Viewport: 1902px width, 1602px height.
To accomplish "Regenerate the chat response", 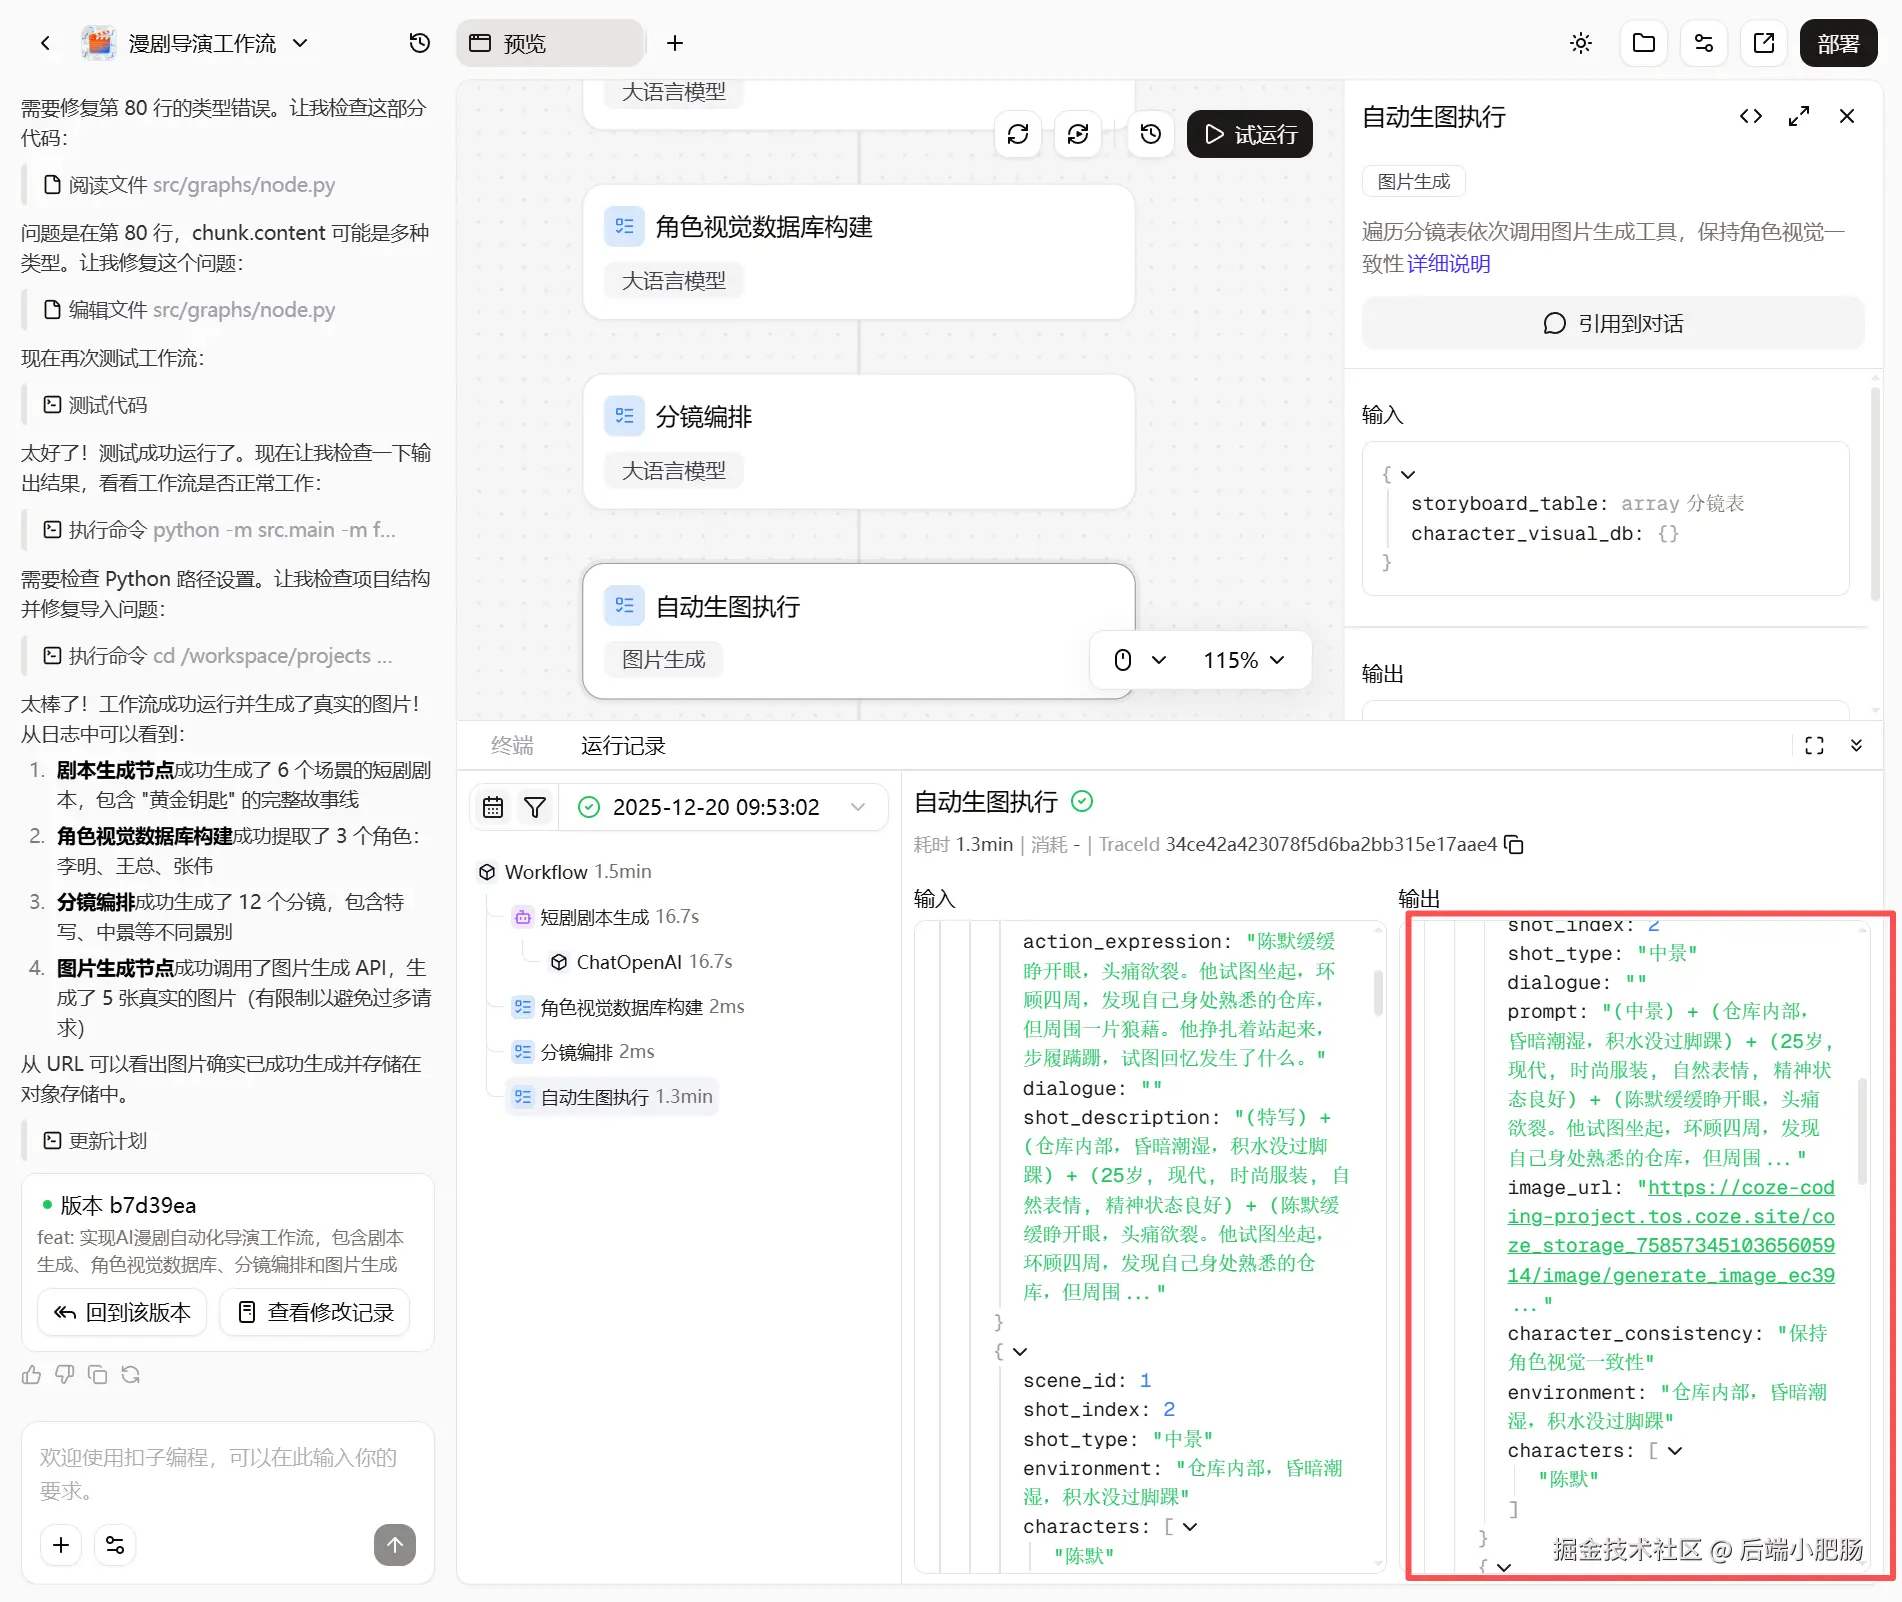I will [131, 1375].
